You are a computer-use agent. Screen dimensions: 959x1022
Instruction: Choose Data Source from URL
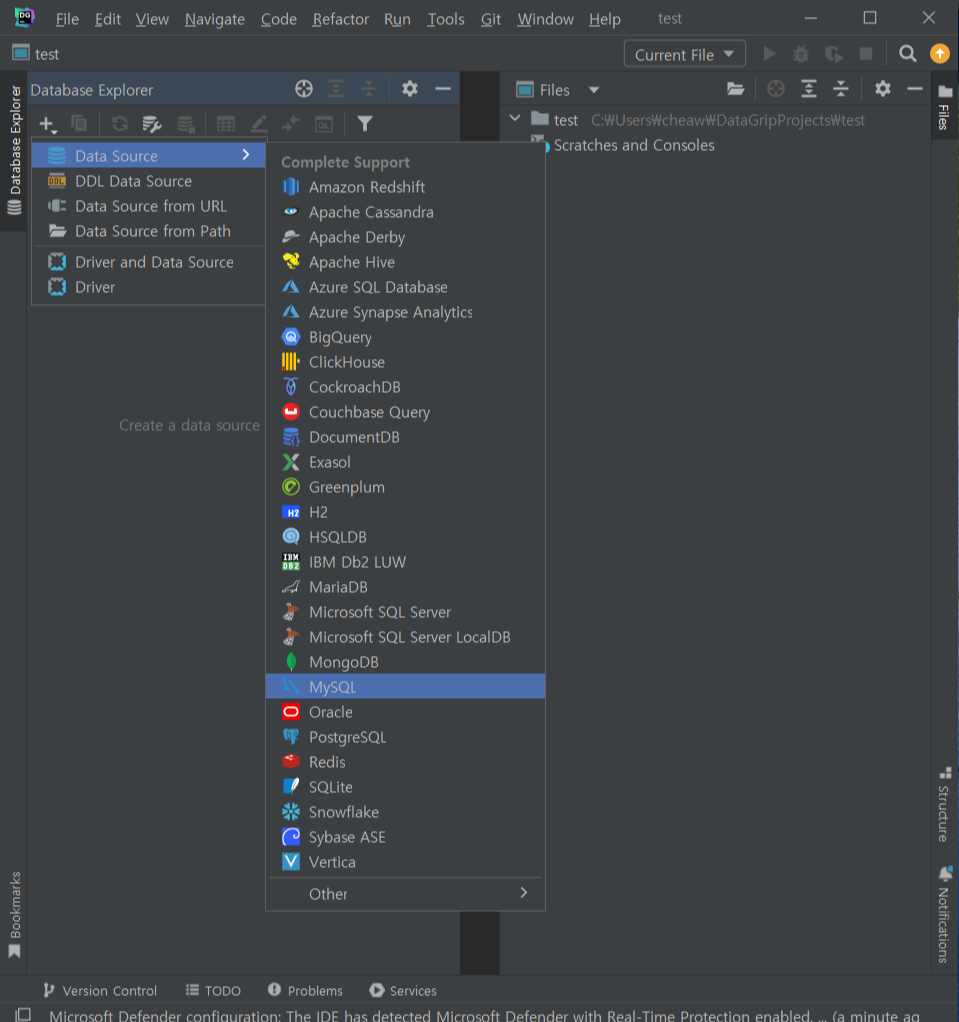point(149,206)
